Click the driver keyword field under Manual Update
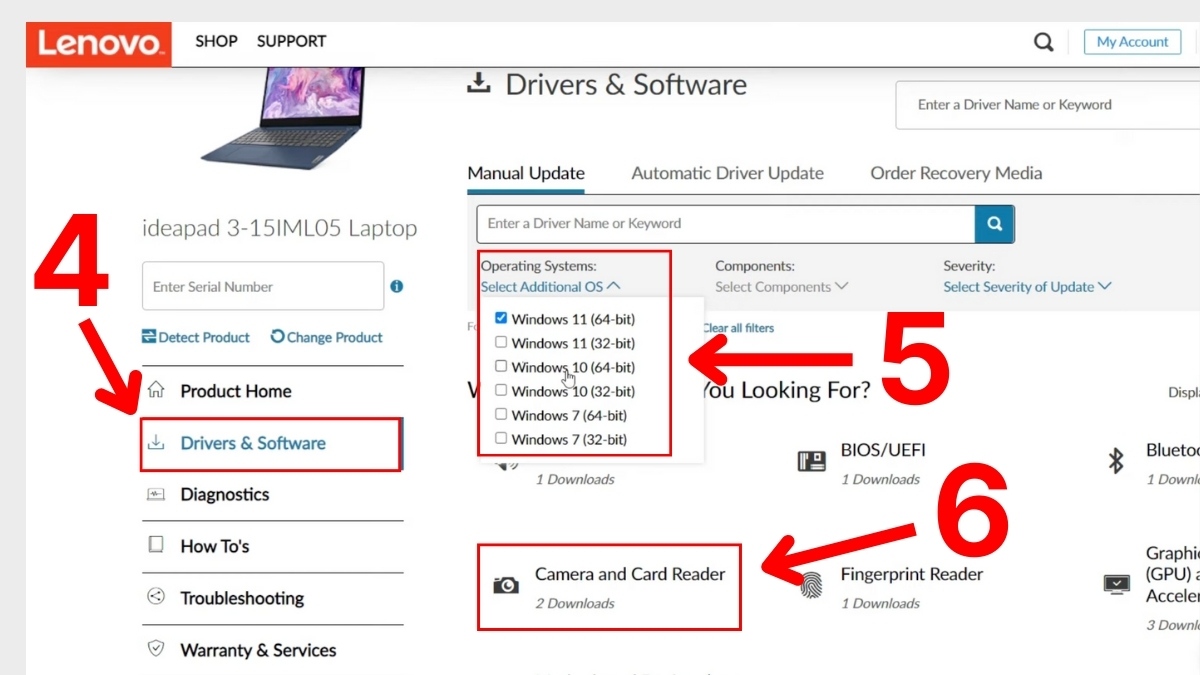Image resolution: width=1200 pixels, height=675 pixels. coord(726,224)
